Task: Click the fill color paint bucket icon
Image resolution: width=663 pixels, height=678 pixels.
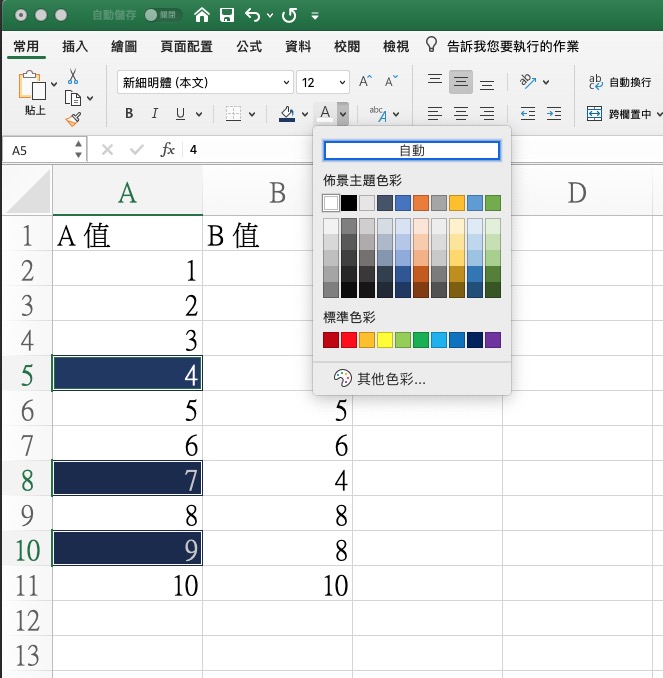Action: (x=287, y=114)
